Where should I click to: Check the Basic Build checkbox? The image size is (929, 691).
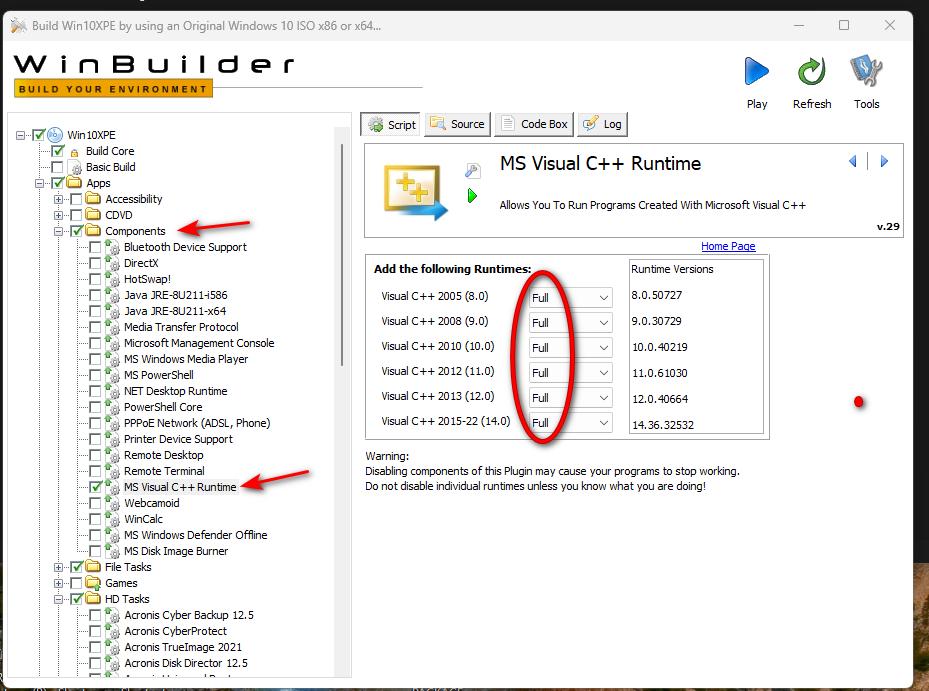[x=57, y=167]
